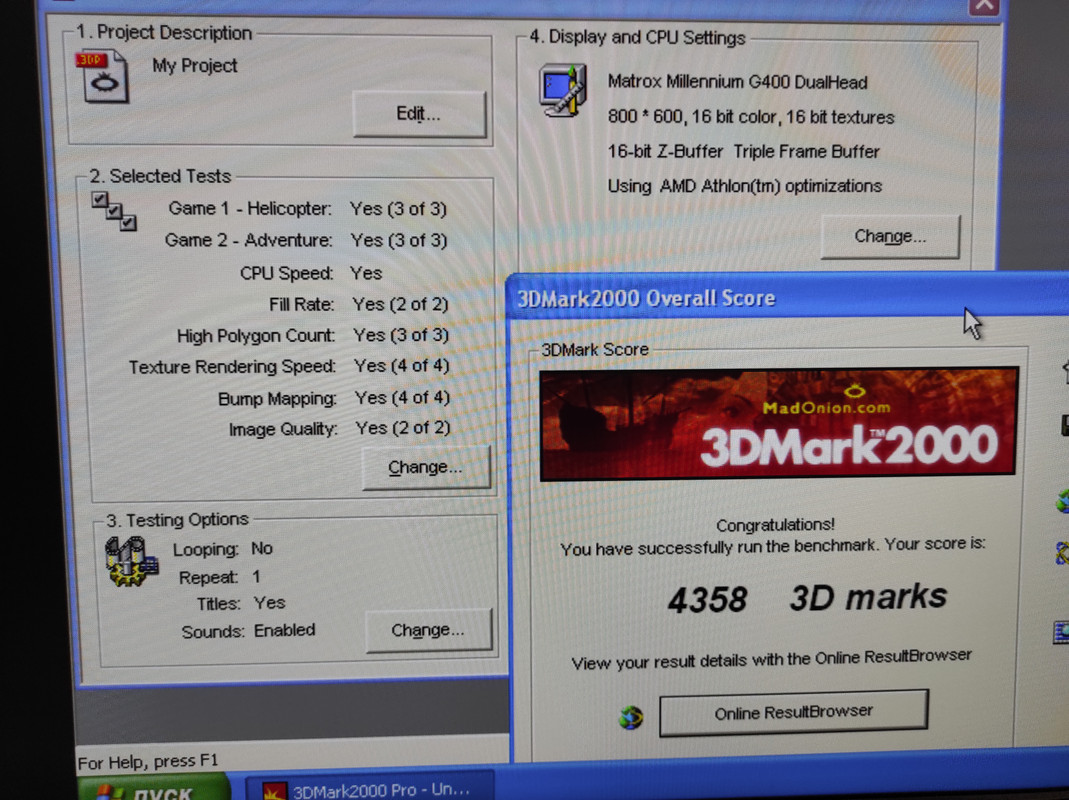This screenshot has height=800, width=1069.
Task: Click the 3DP project document icon
Action: (103, 76)
